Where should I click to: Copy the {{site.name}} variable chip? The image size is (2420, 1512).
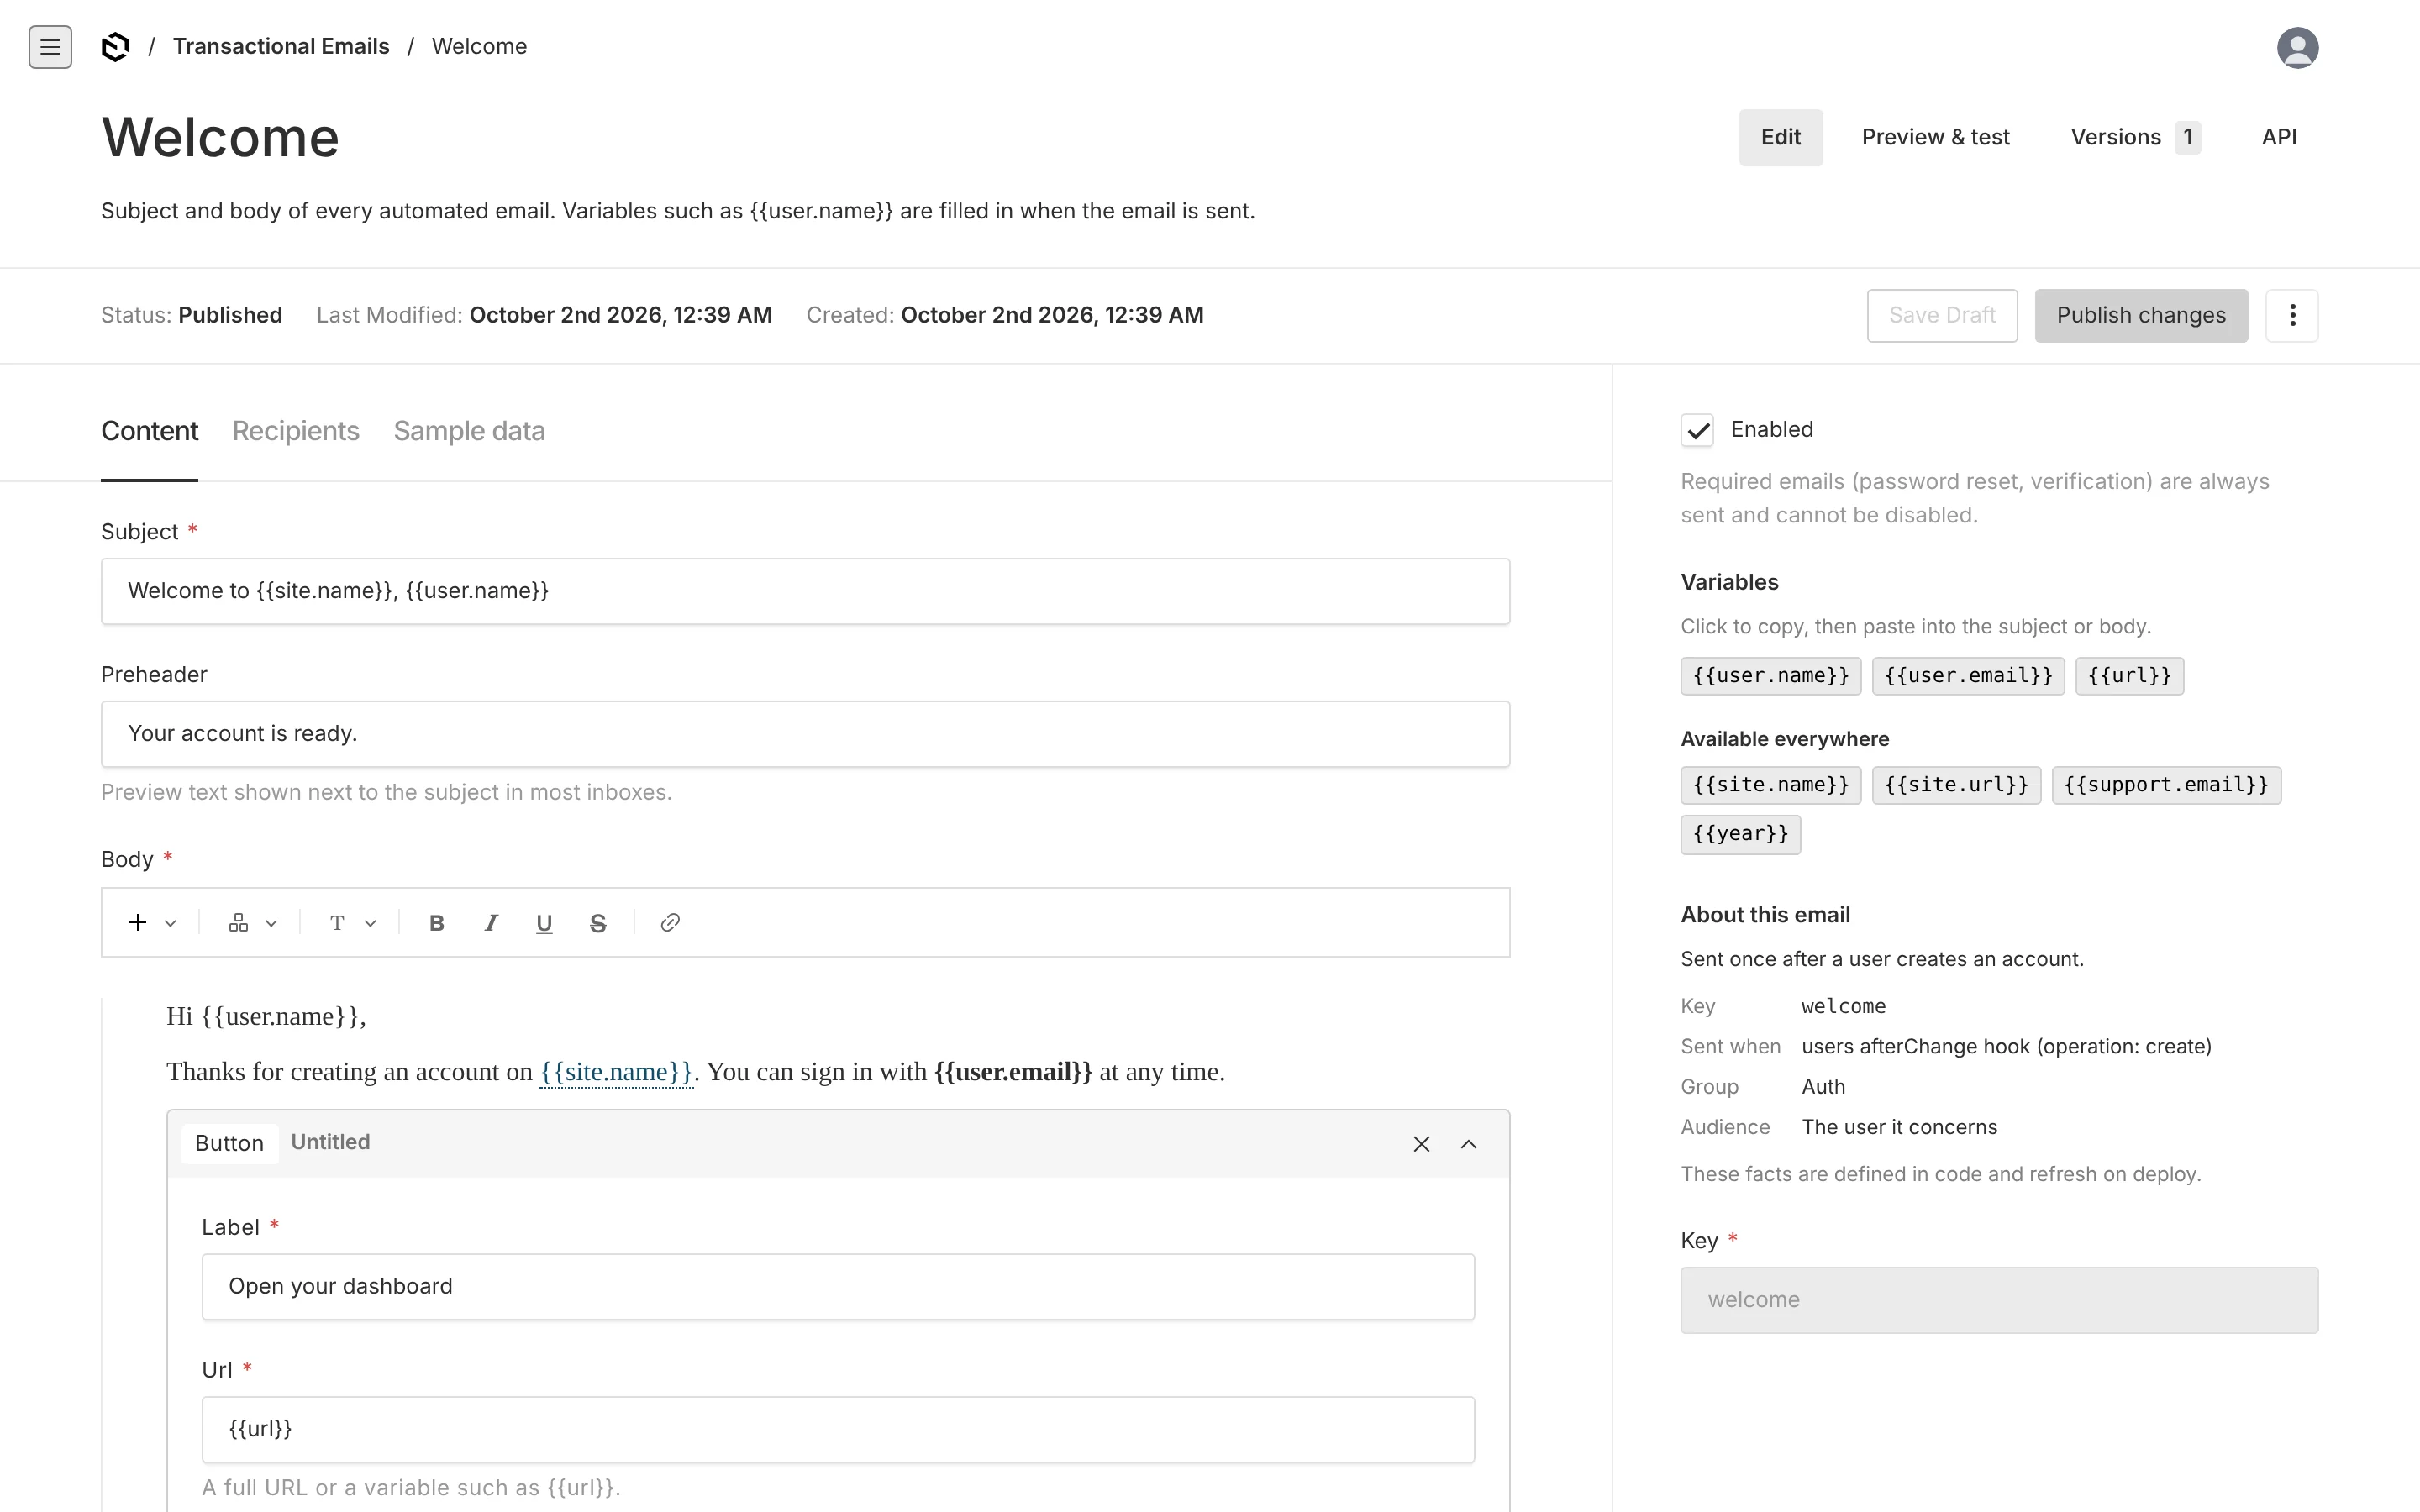click(x=1771, y=785)
